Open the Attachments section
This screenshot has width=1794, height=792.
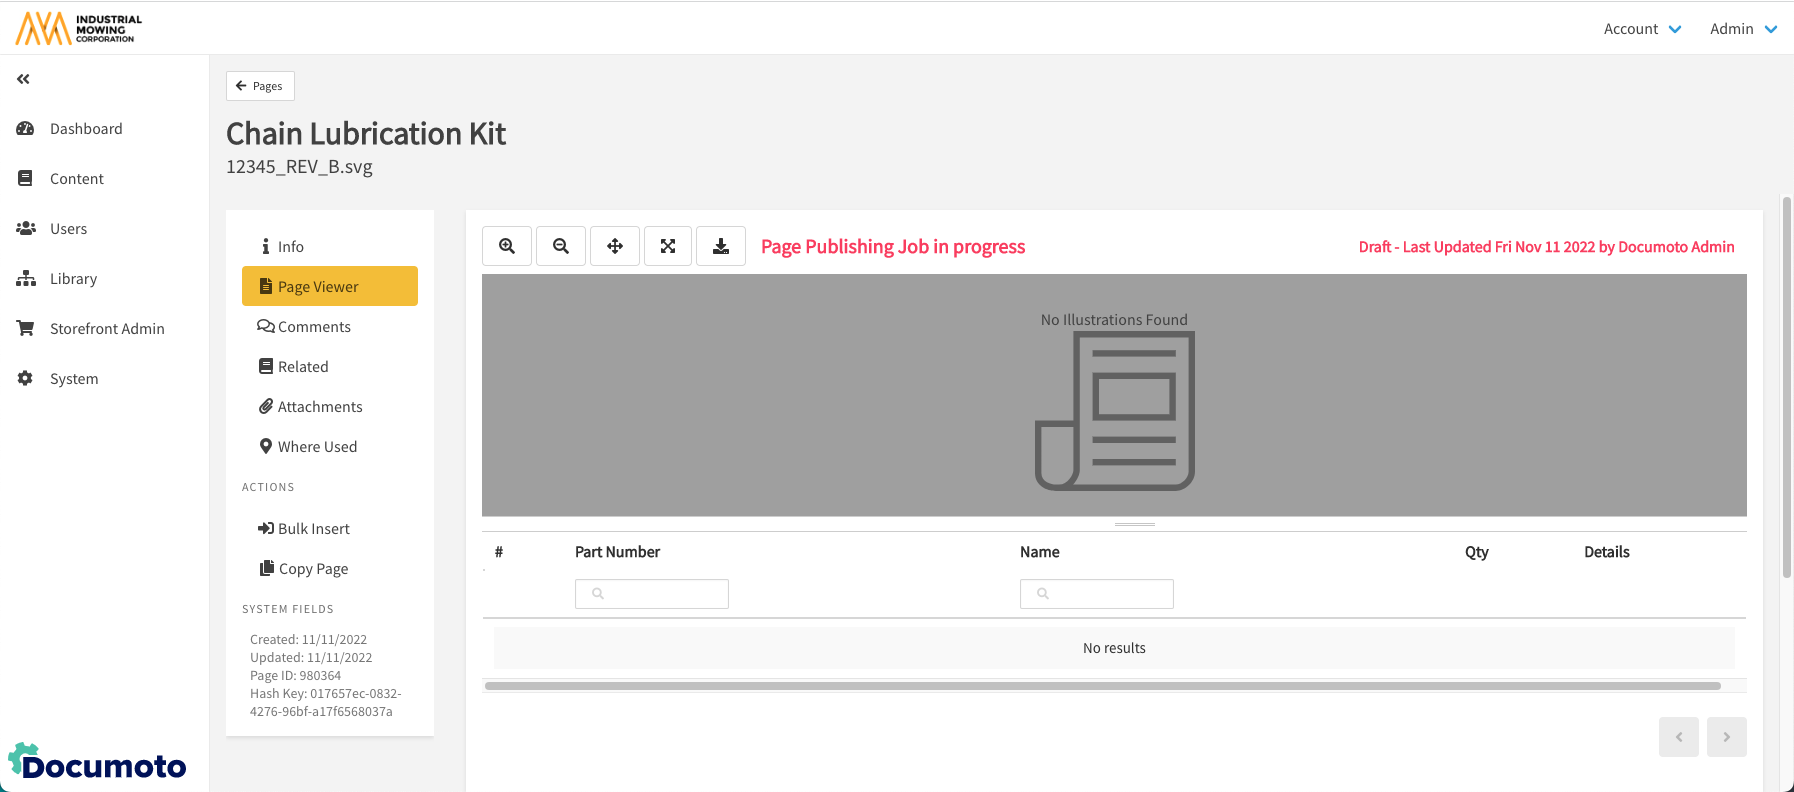[x=320, y=407]
